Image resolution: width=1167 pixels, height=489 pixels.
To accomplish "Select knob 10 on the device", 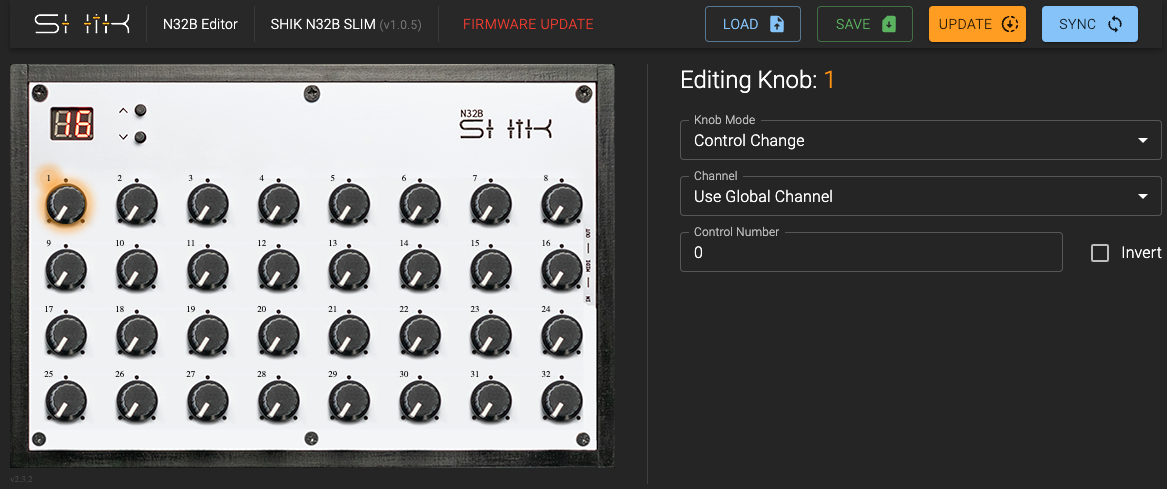I will coord(137,269).
